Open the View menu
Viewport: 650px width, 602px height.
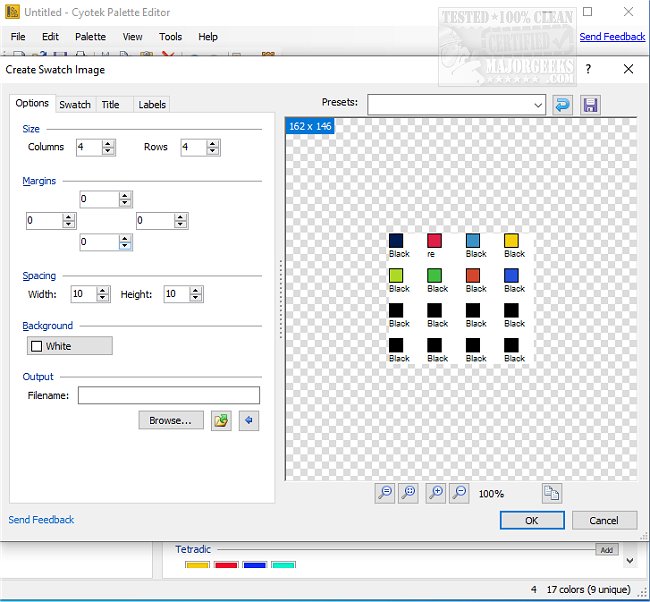[x=132, y=36]
